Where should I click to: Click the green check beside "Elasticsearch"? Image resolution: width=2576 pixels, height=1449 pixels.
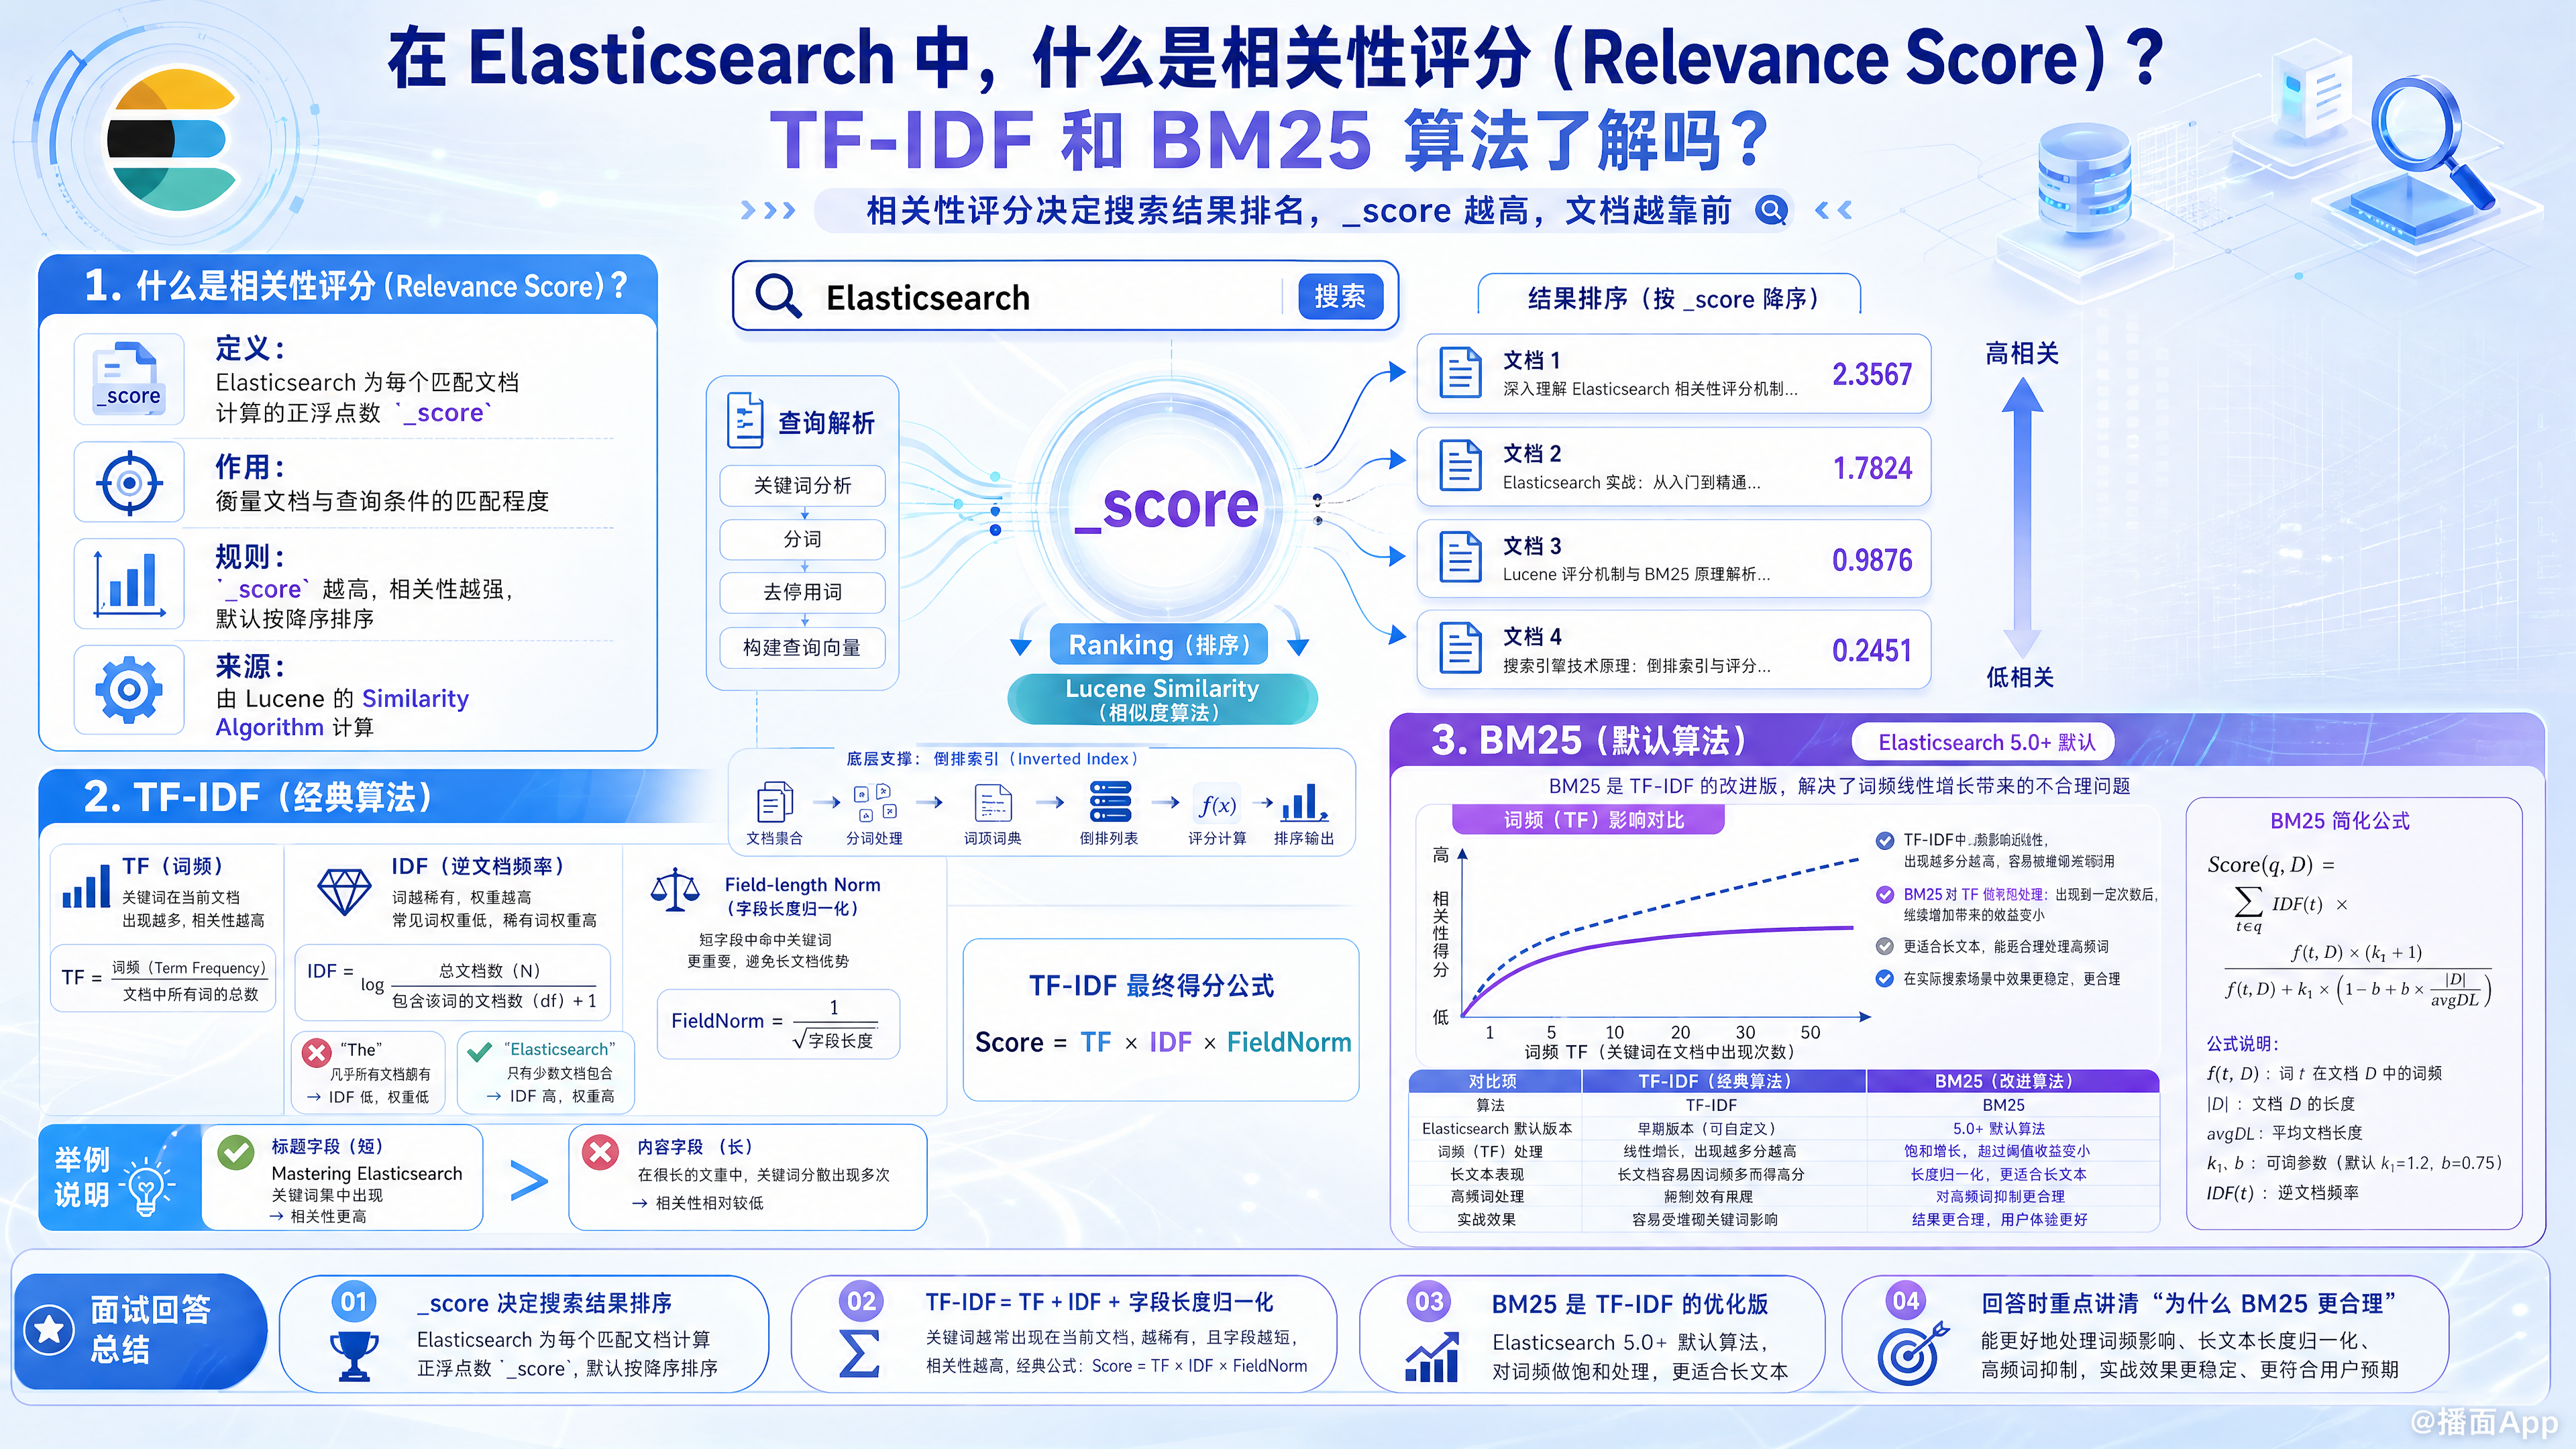point(480,1051)
